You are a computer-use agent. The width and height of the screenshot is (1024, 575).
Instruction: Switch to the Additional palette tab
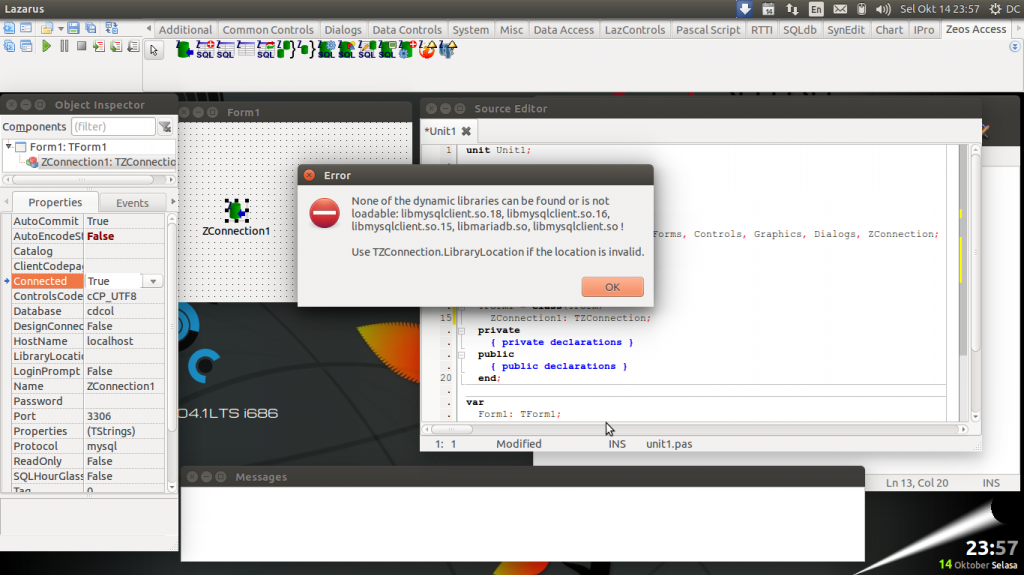(185, 30)
